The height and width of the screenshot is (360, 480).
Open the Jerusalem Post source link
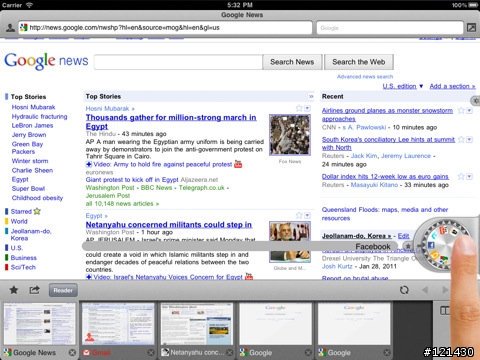(x=108, y=195)
